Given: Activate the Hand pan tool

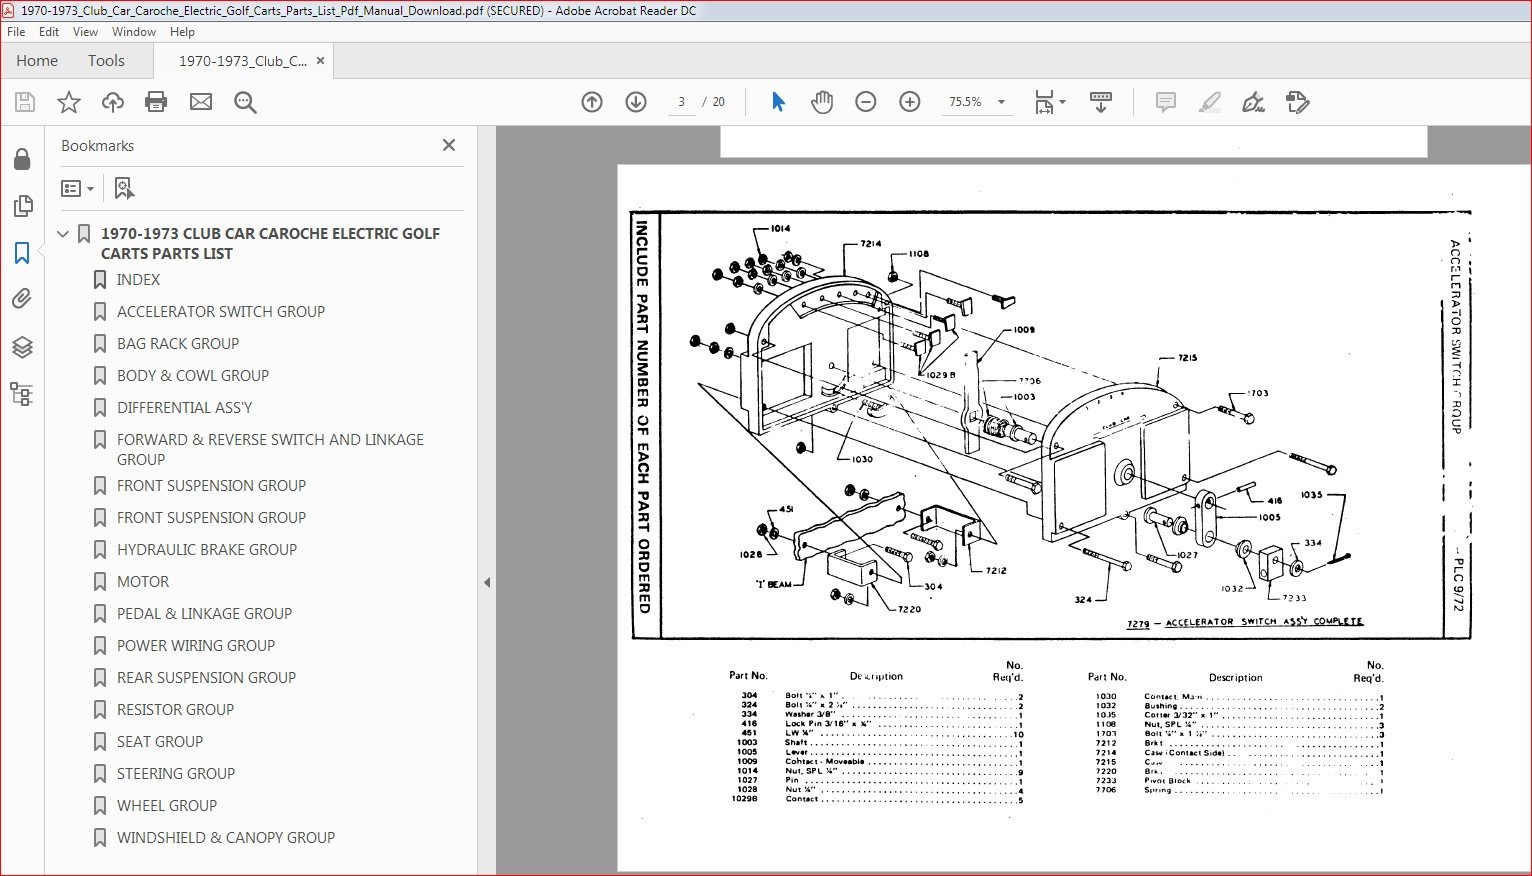Looking at the screenshot, I should [822, 102].
